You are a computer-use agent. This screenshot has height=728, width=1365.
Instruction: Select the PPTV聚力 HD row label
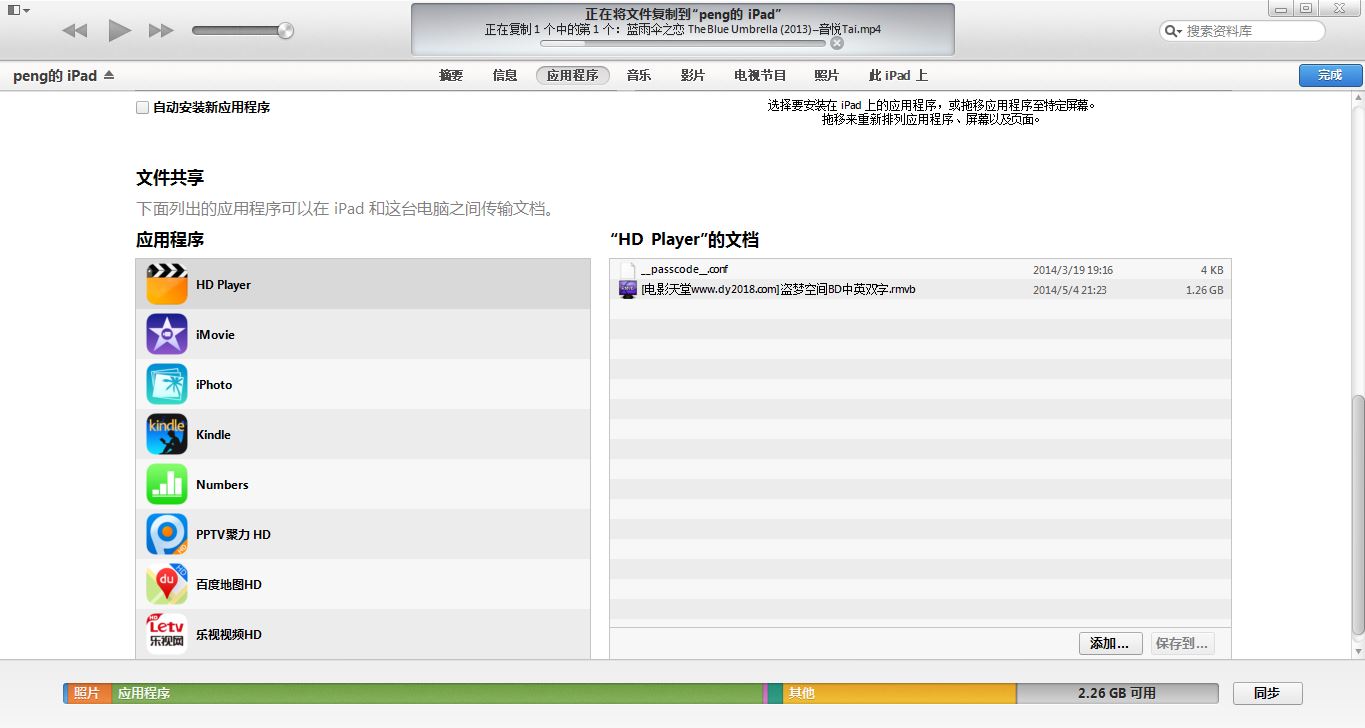click(233, 534)
